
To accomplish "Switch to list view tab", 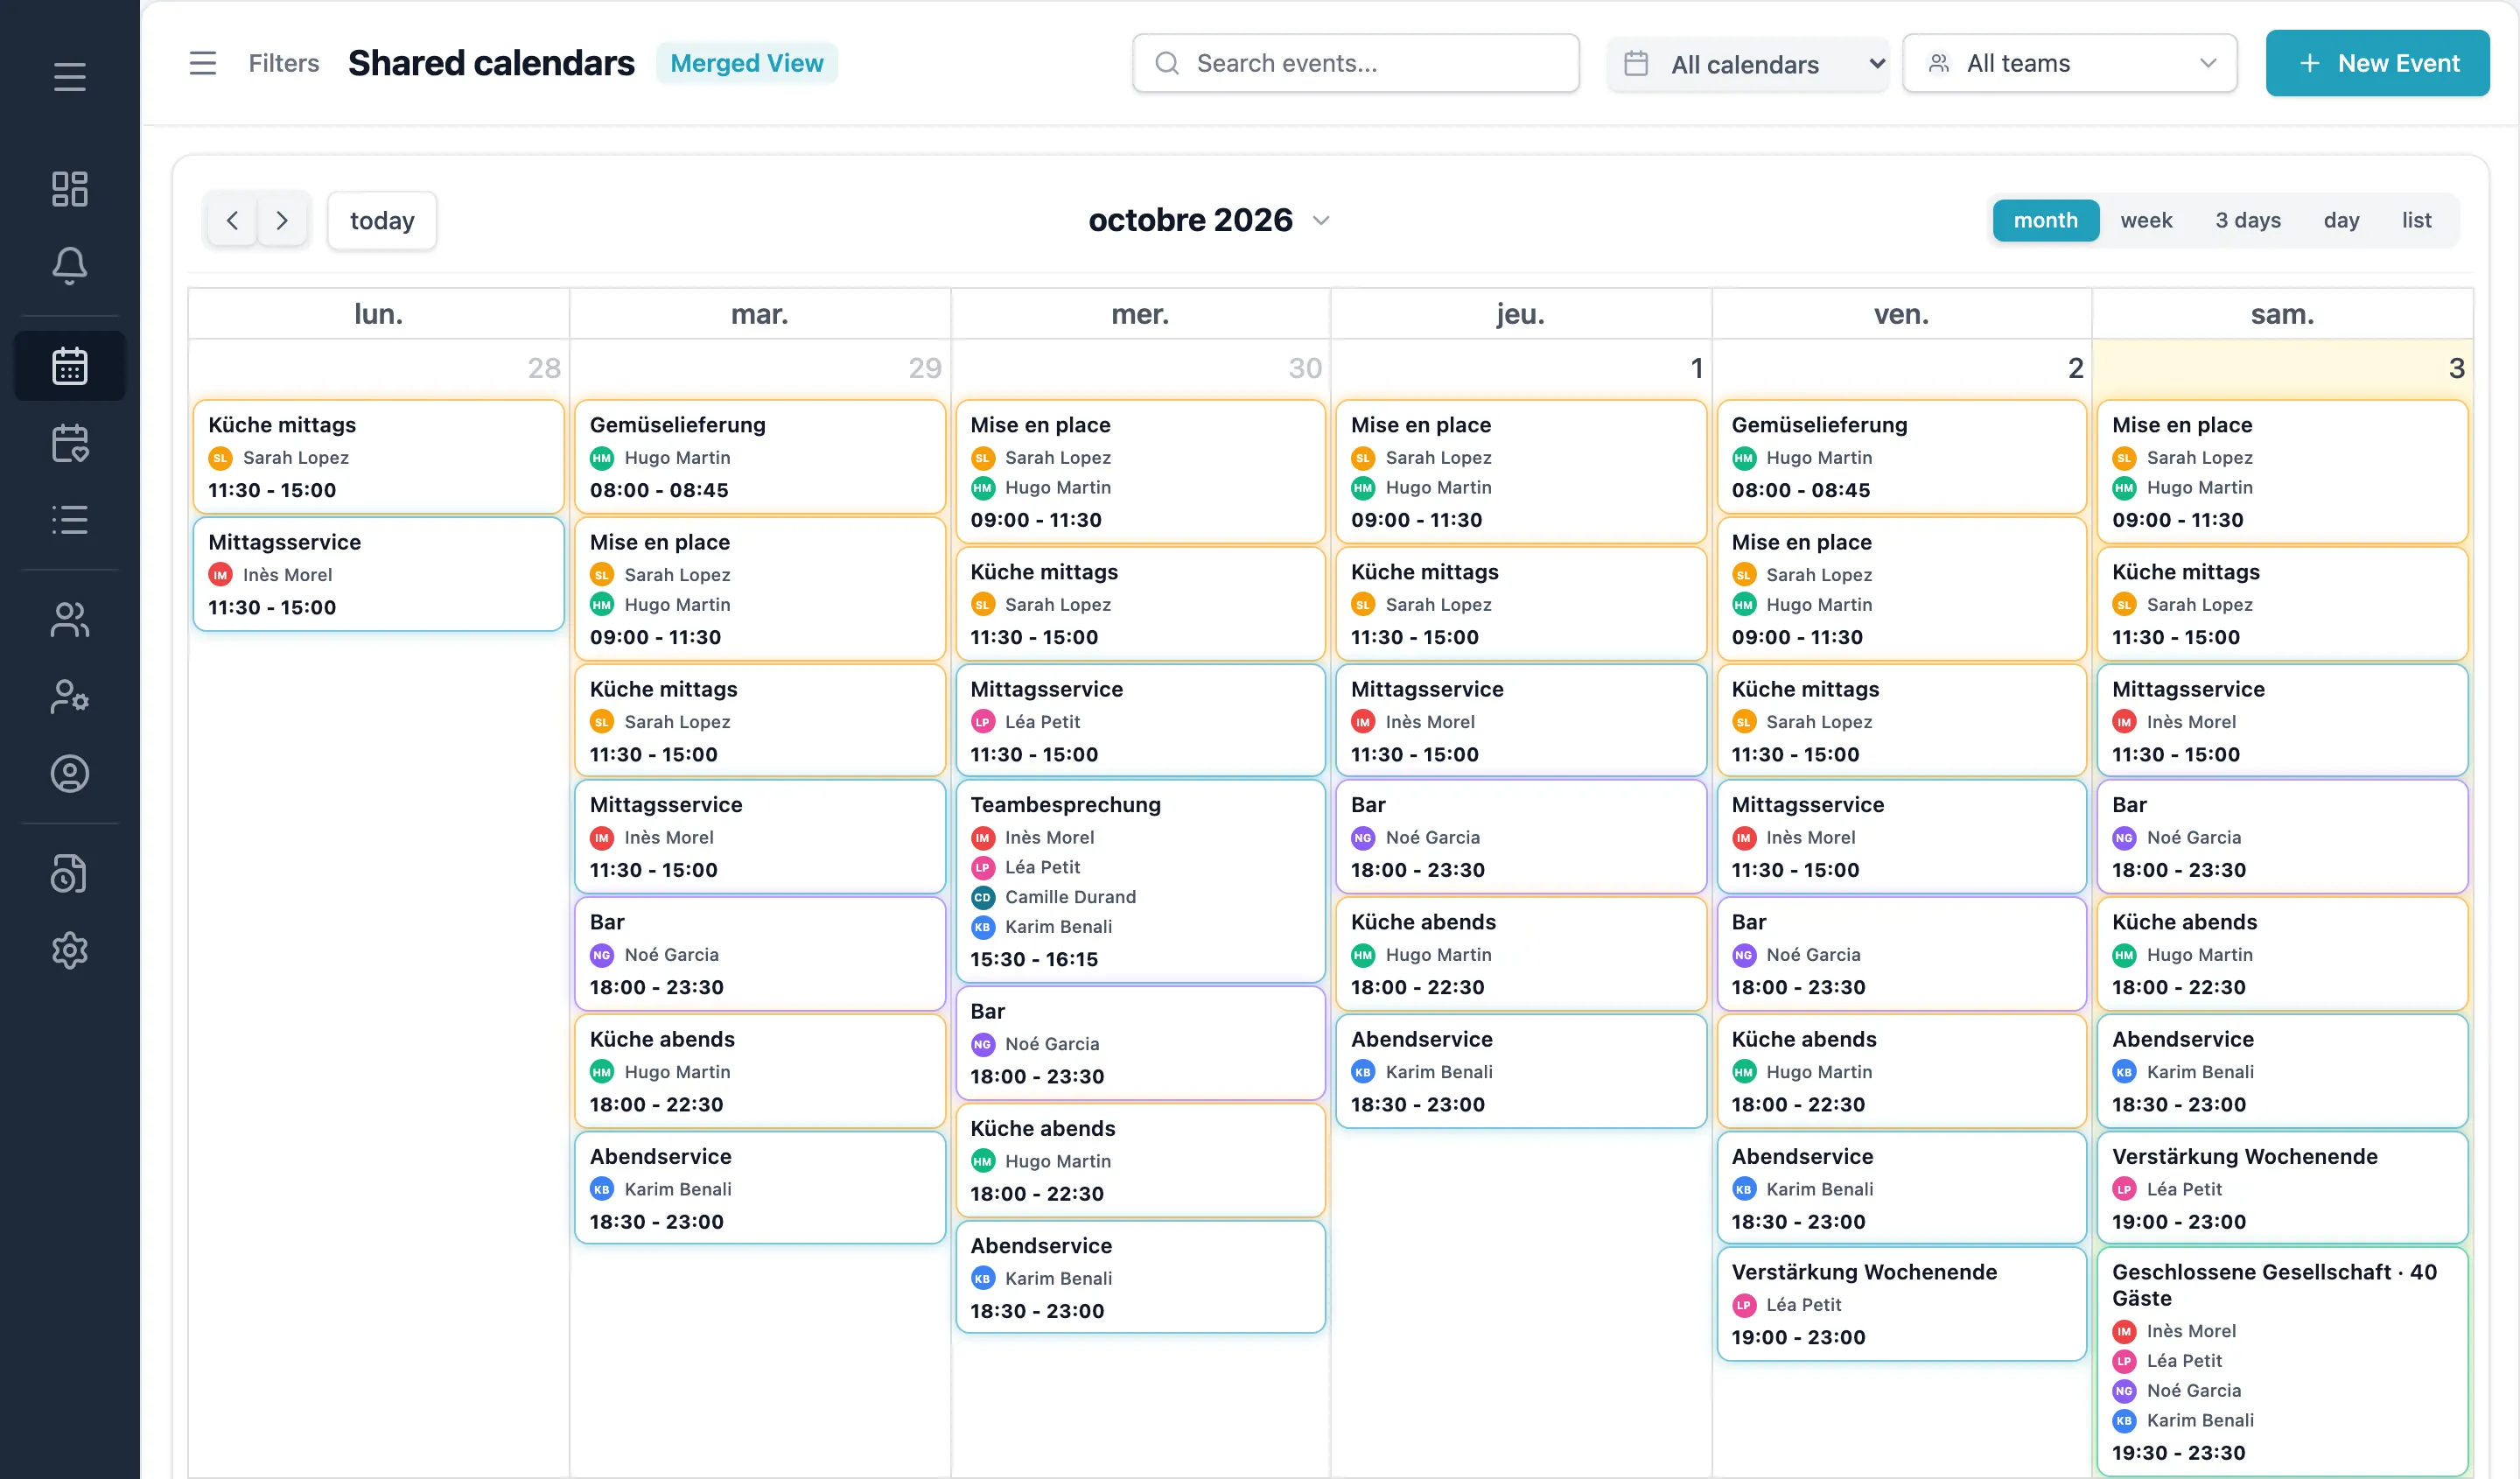I will [x=2416, y=220].
